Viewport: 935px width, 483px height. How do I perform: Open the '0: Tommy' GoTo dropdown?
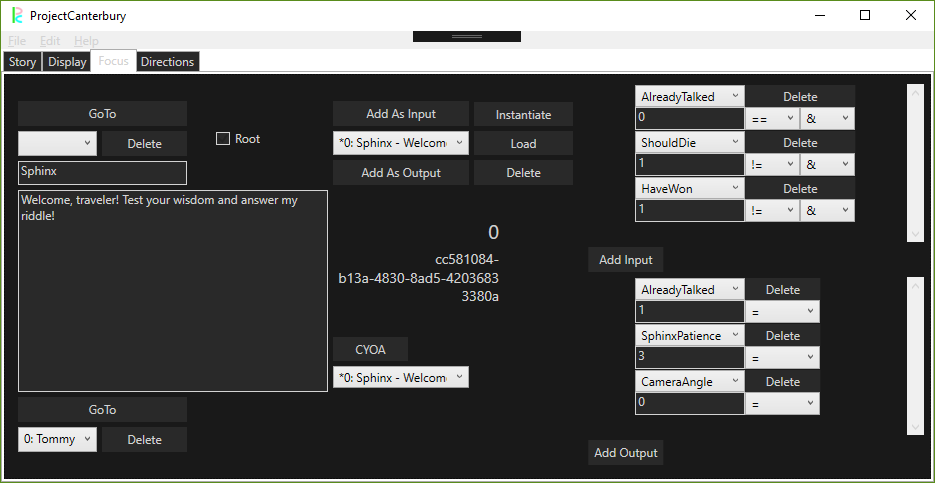tap(57, 439)
